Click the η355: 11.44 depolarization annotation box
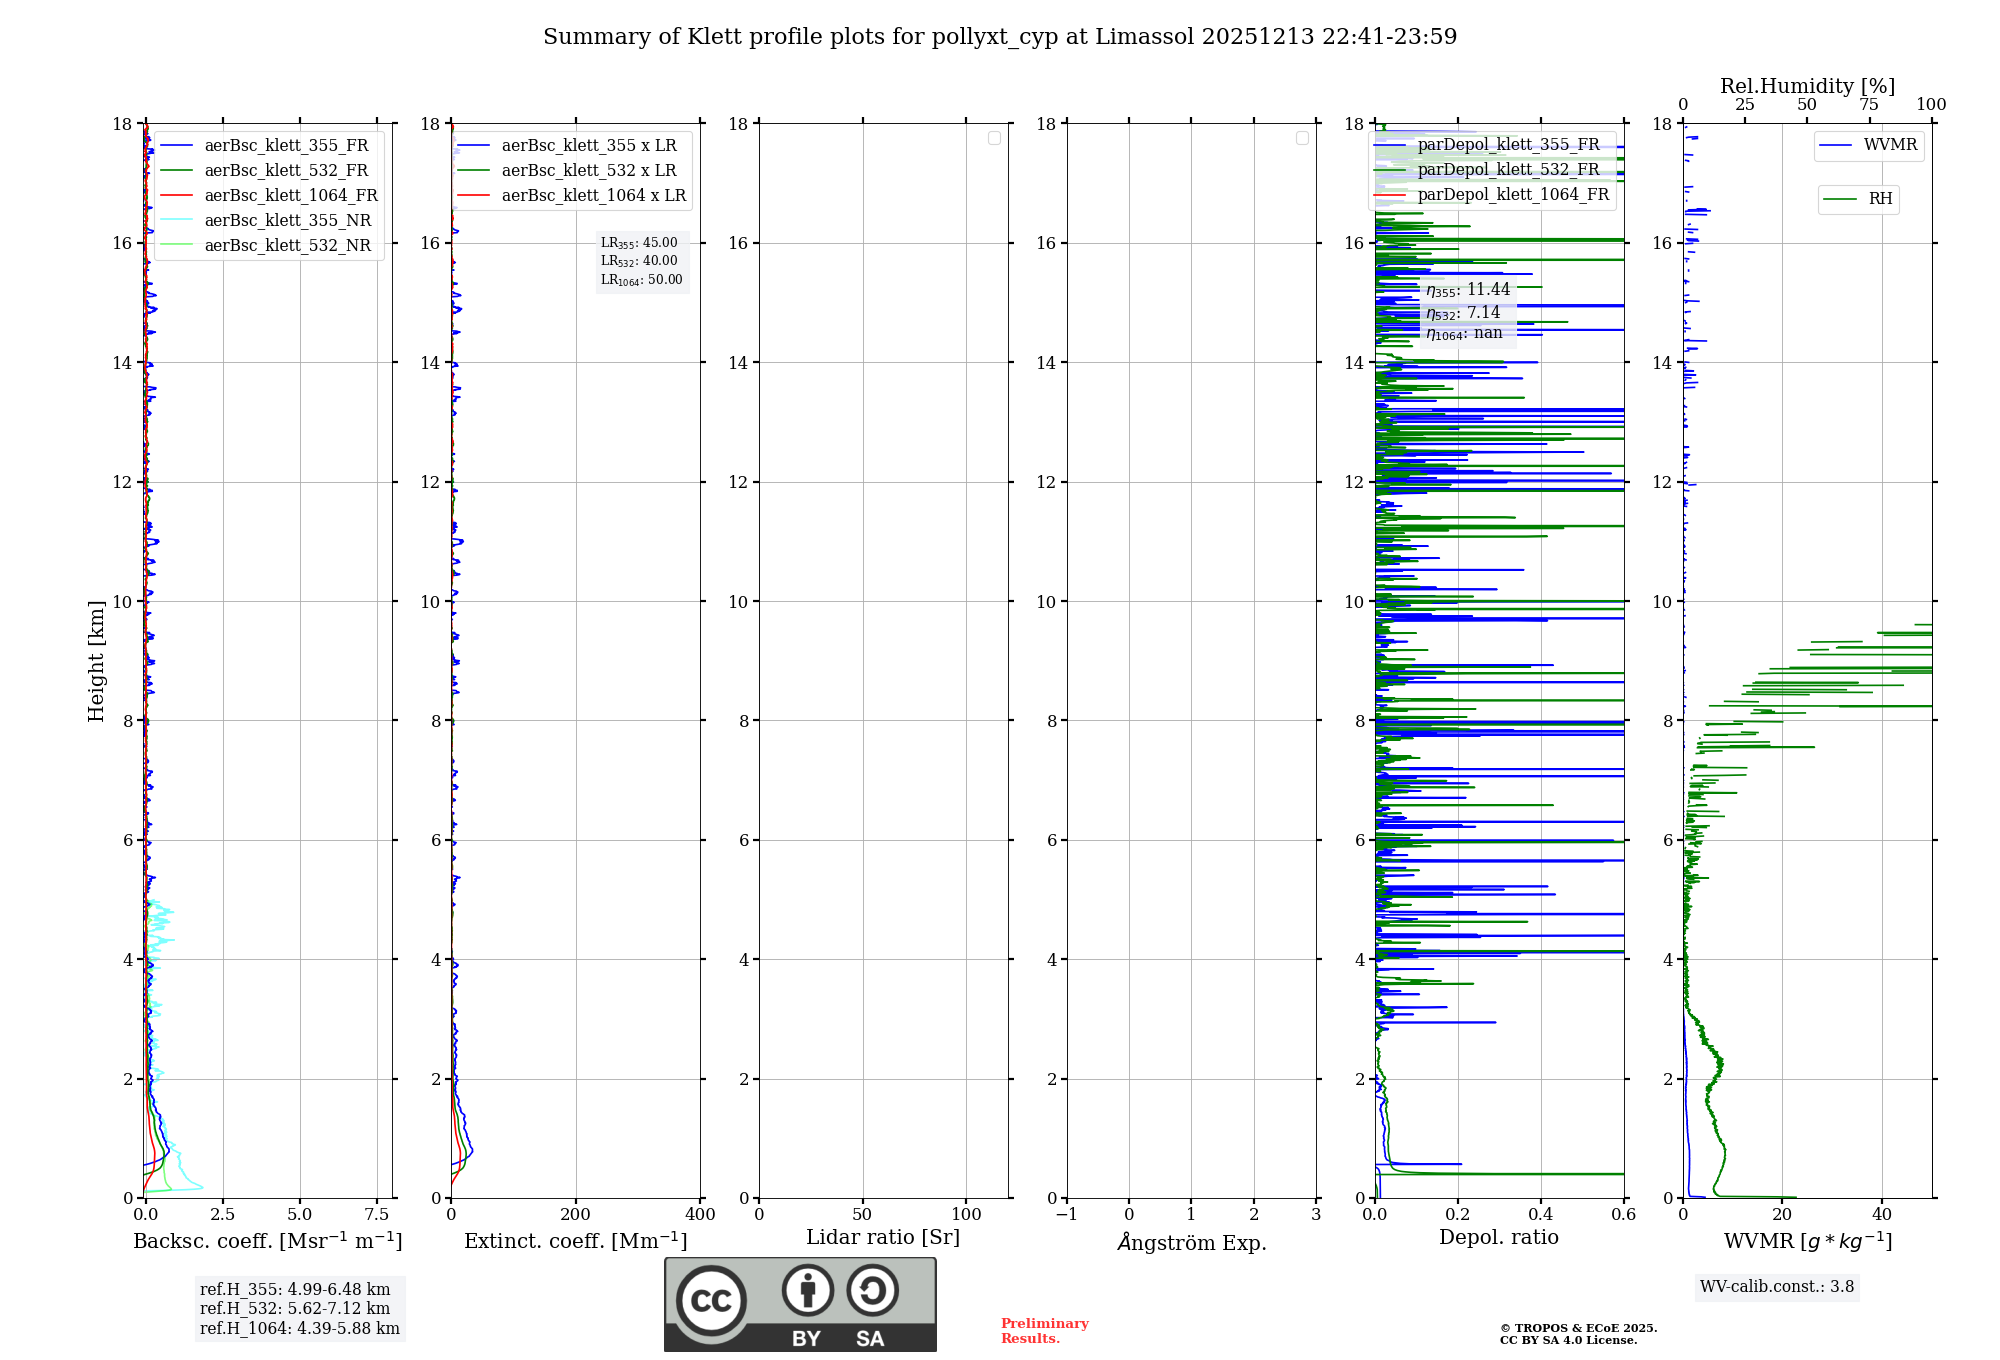This screenshot has width=2000, height=1360. (x=1467, y=290)
